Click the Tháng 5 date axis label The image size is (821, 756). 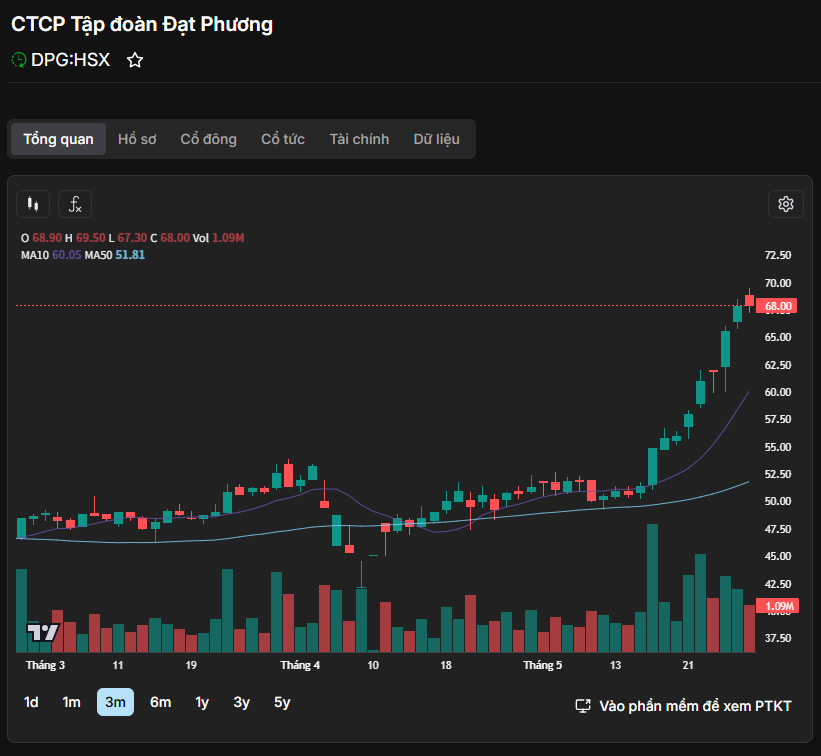coord(542,665)
